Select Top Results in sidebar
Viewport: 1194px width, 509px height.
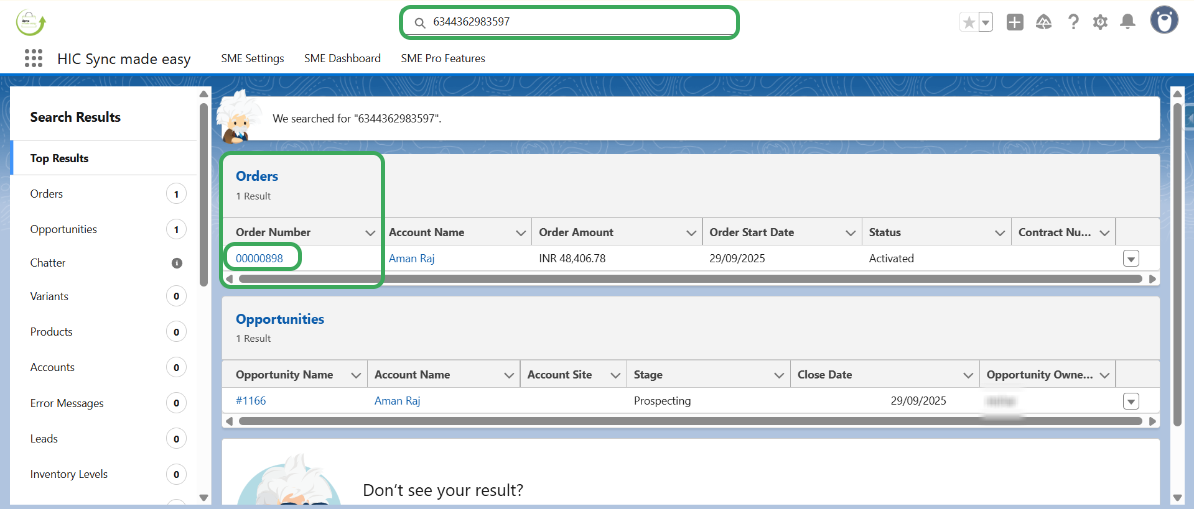104,158
